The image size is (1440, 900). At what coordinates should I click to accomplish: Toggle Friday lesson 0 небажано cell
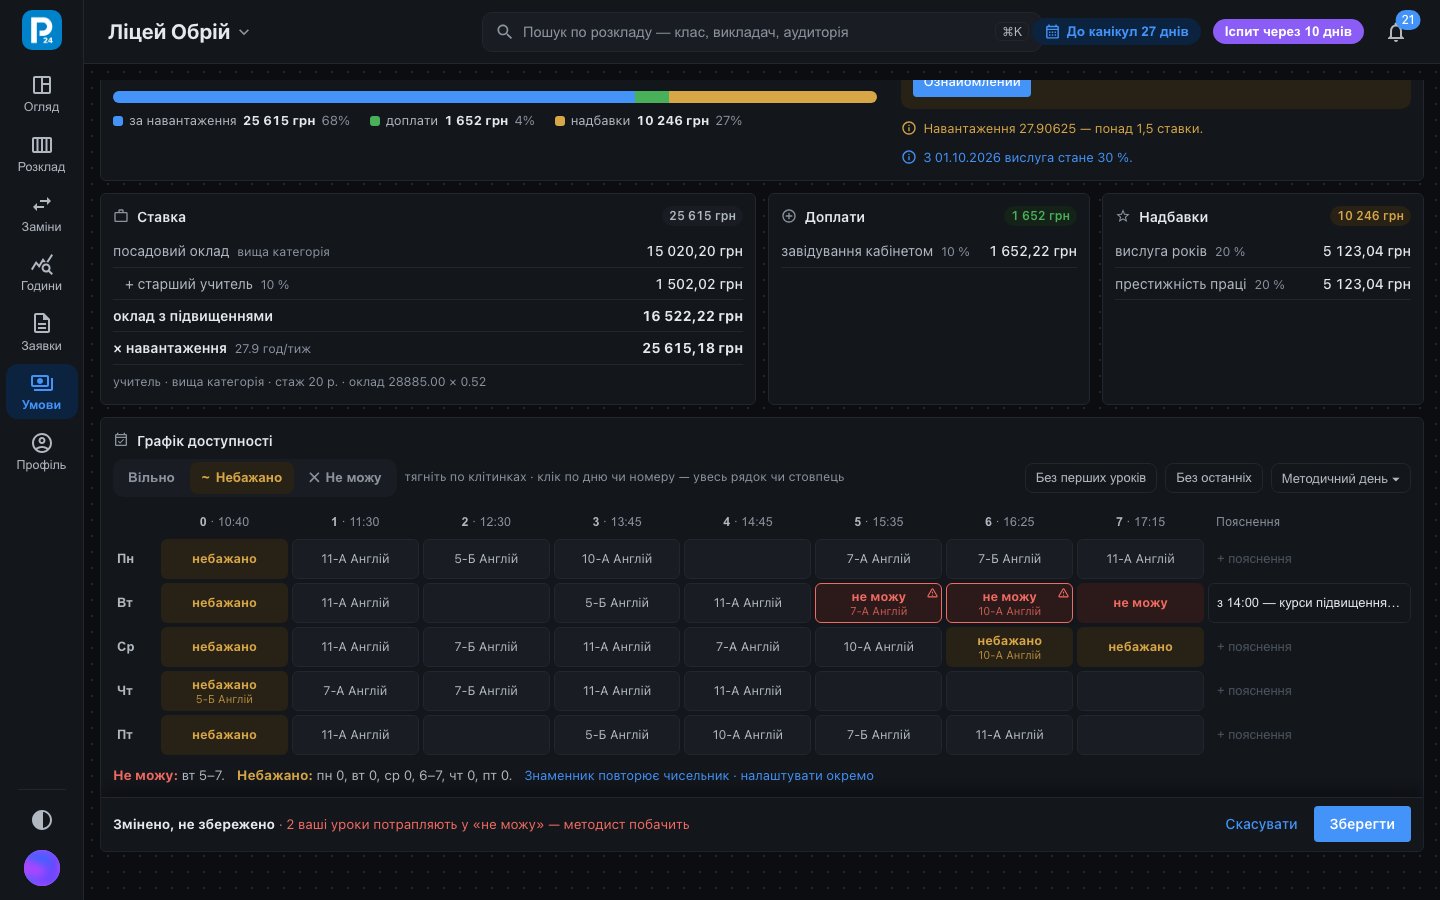pyautogui.click(x=224, y=735)
